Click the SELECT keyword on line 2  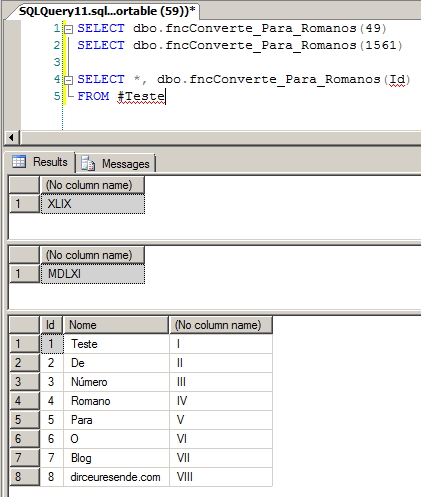101,45
